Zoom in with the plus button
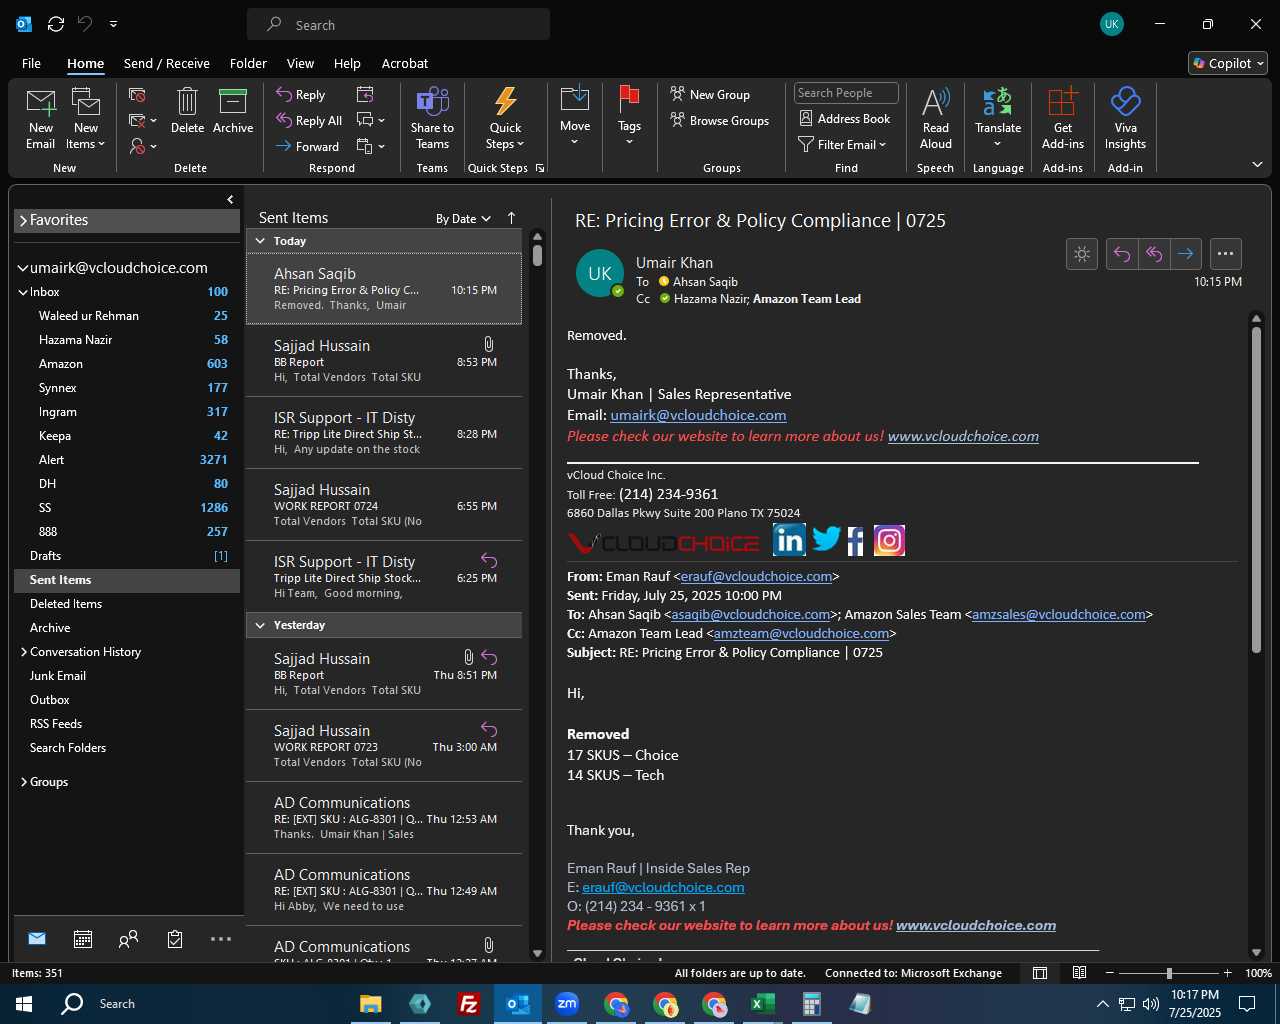Screen dimensions: 1280x1024 pyautogui.click(x=1228, y=973)
